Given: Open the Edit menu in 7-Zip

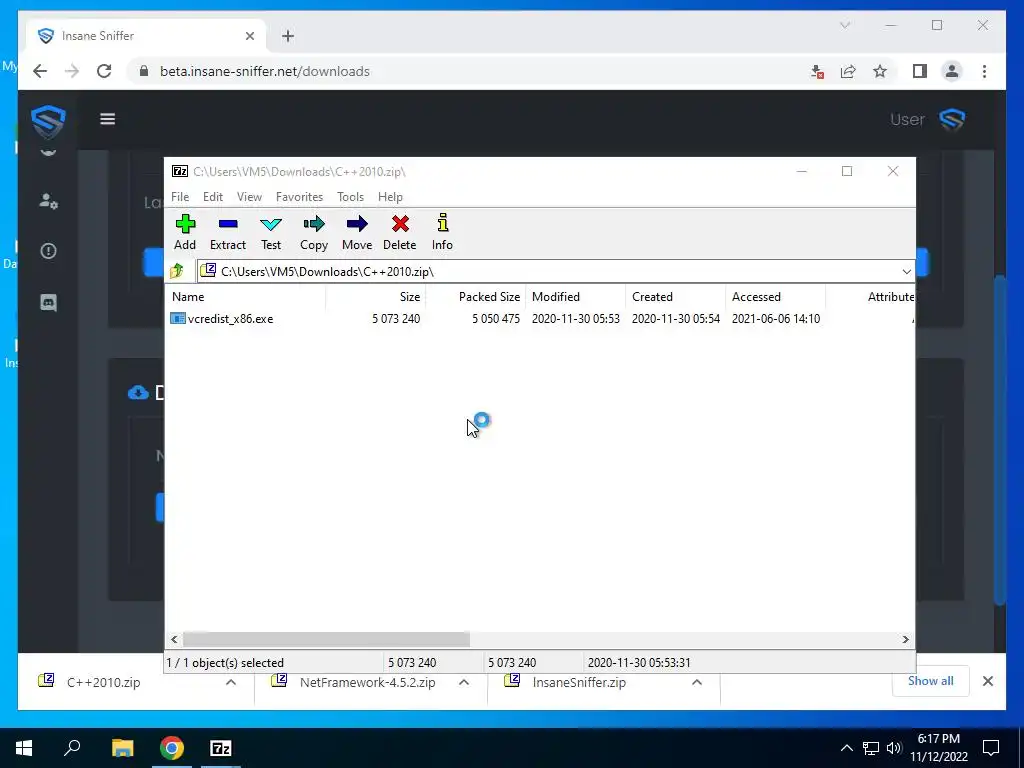Looking at the screenshot, I should pos(213,197).
